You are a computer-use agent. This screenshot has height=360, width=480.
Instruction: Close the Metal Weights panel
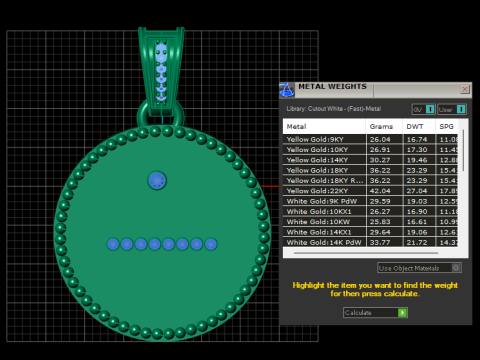coord(465,89)
